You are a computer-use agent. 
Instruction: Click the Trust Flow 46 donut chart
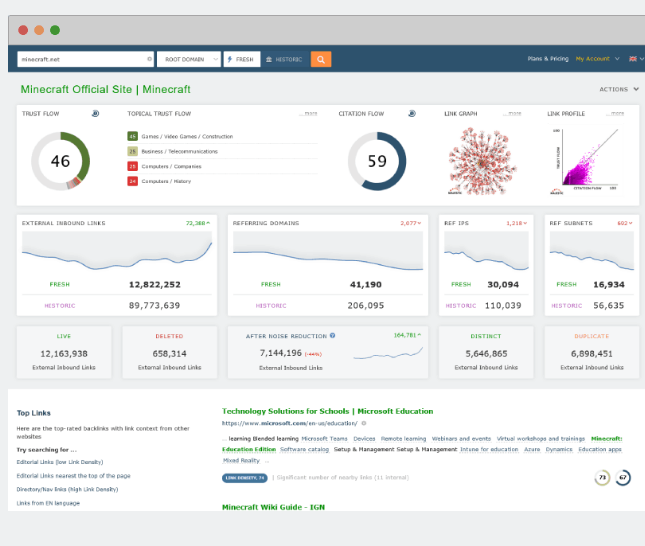click(x=60, y=160)
